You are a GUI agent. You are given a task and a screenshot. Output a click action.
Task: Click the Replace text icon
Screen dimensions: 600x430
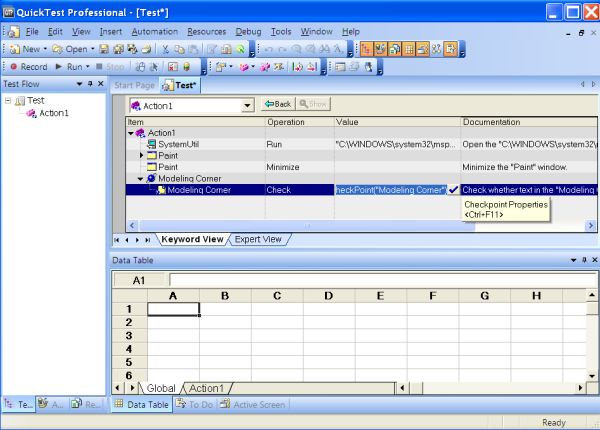(x=338, y=49)
